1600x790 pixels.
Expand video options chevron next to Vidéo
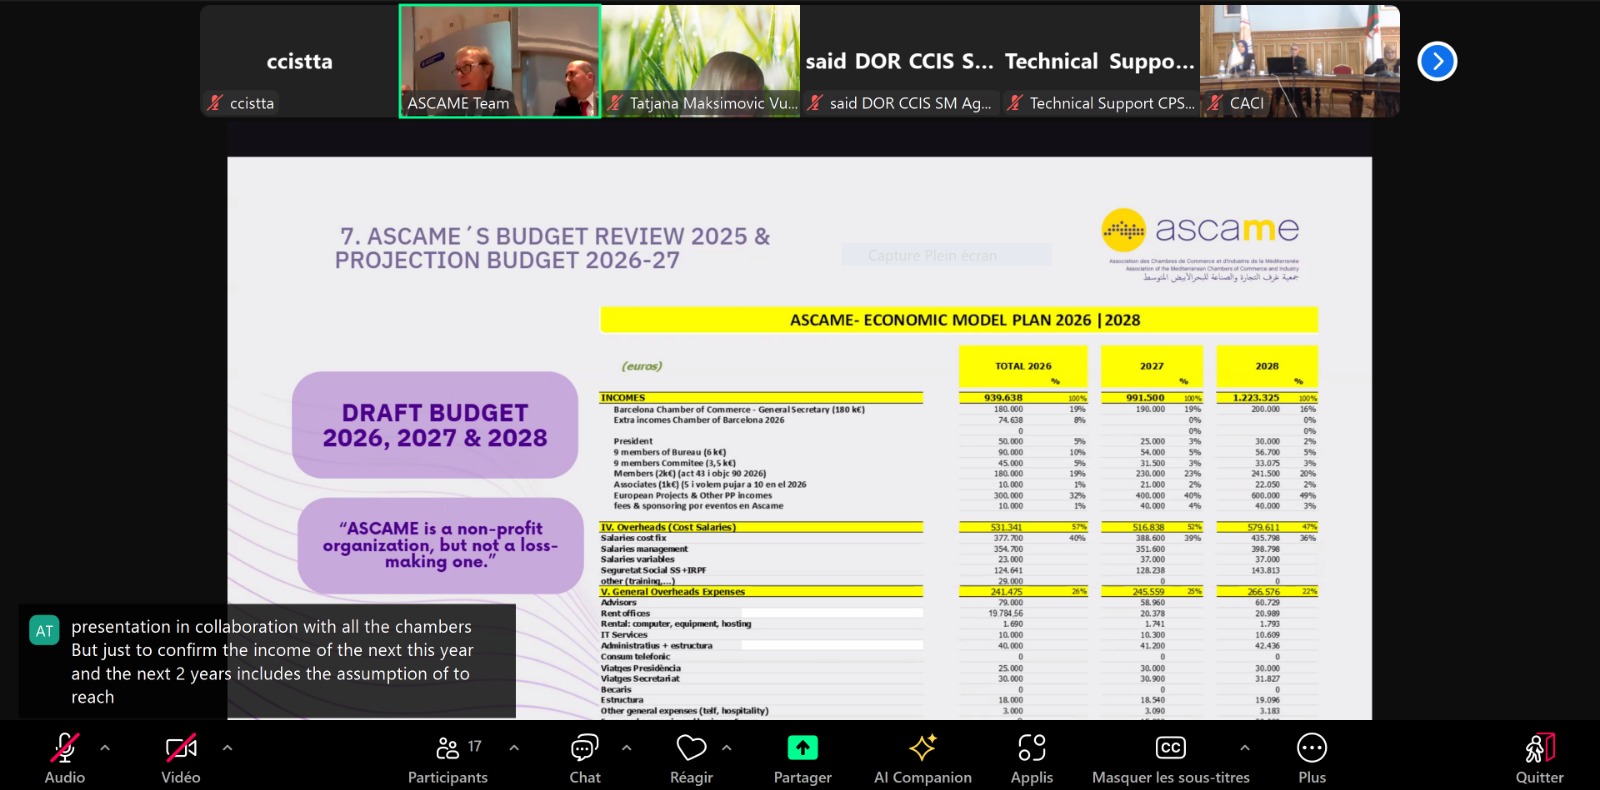tap(227, 747)
